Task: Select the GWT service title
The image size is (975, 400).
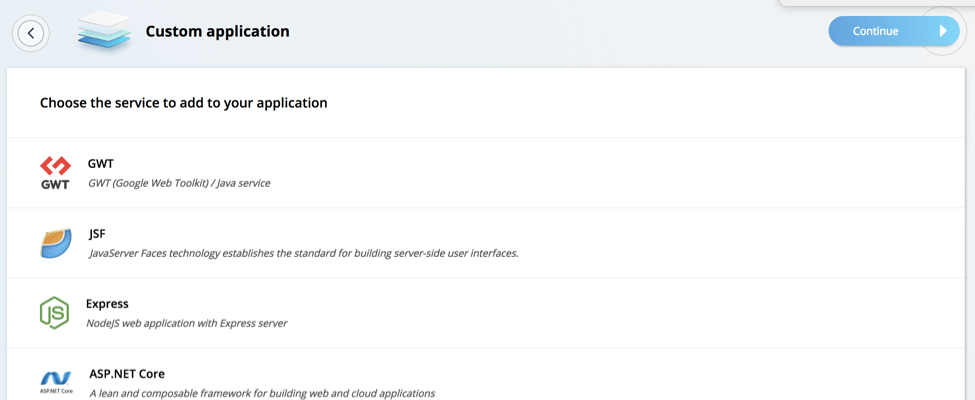Action: pos(101,164)
